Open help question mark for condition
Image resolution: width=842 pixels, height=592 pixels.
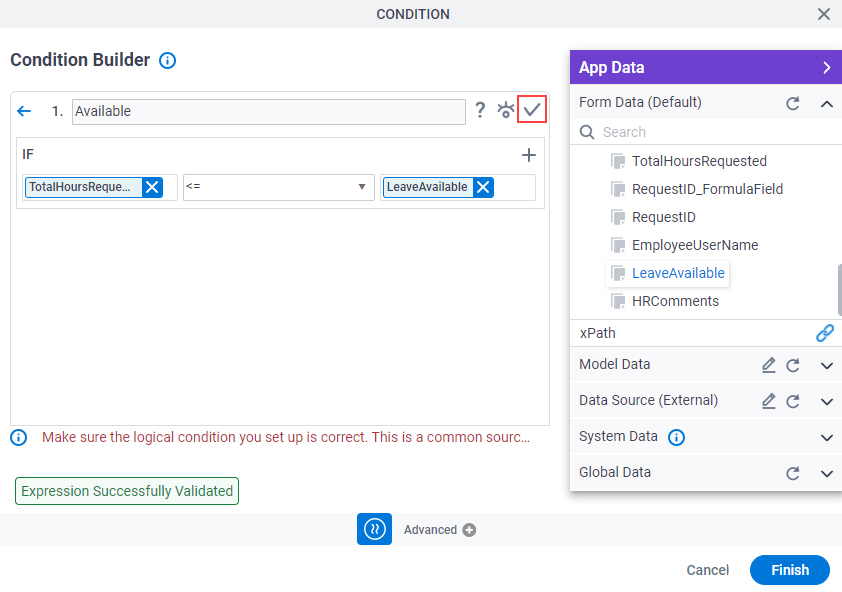pos(480,110)
